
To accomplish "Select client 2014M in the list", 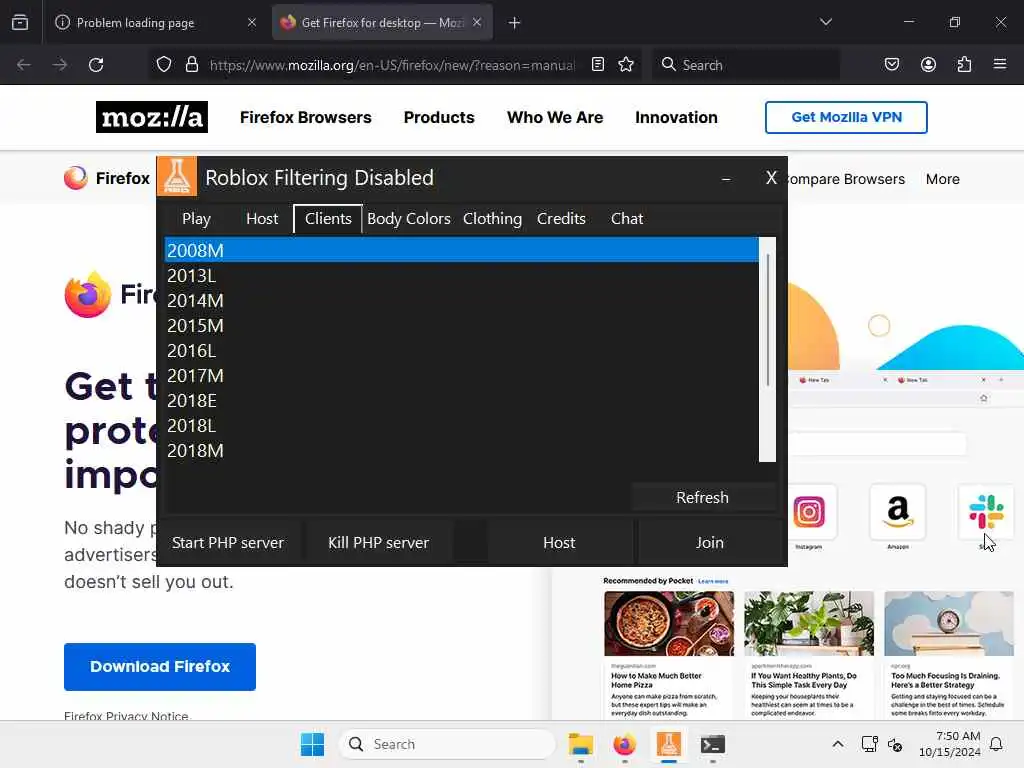I will tap(462, 300).
